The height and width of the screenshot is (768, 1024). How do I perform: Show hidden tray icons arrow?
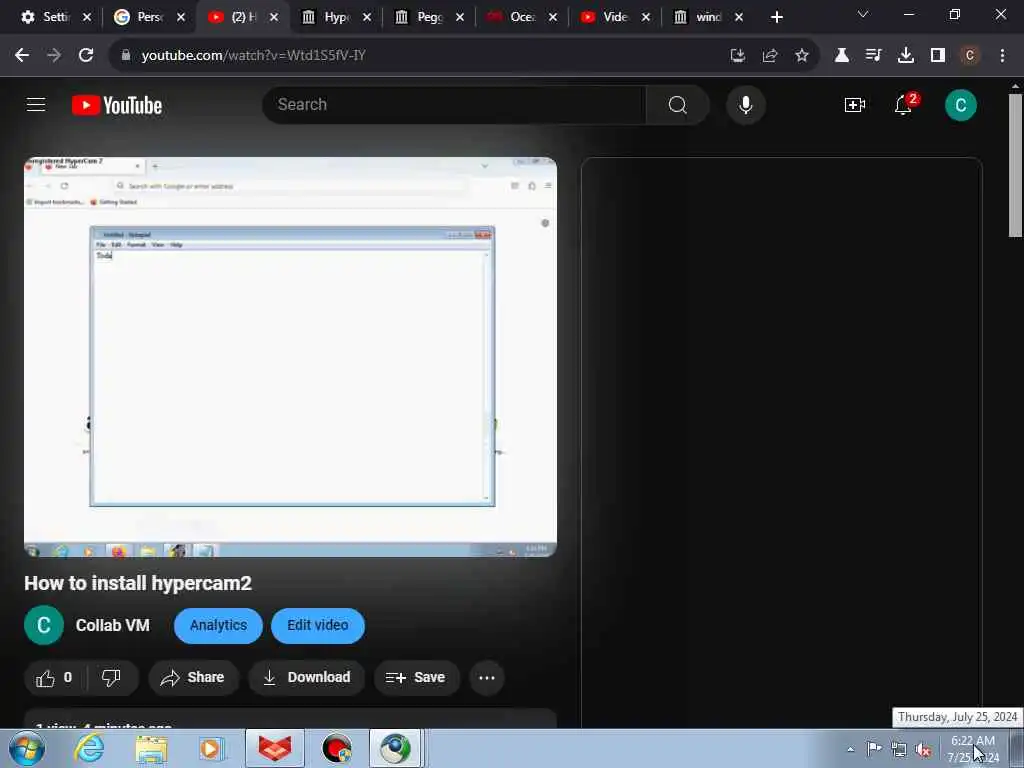[850, 750]
